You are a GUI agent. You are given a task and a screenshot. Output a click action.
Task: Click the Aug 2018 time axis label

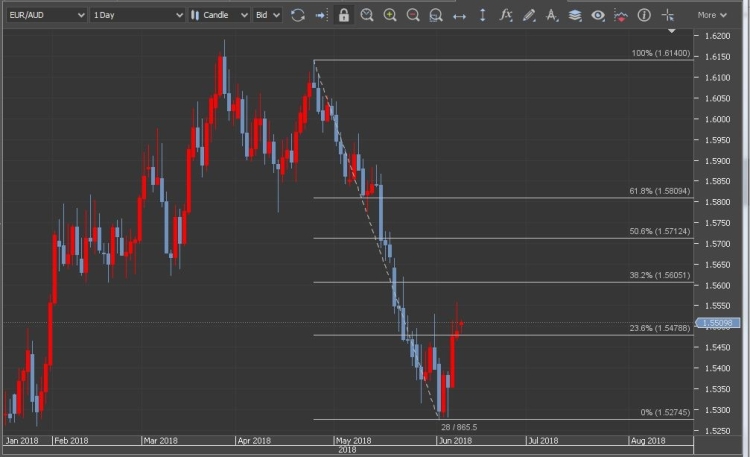[x=648, y=440]
